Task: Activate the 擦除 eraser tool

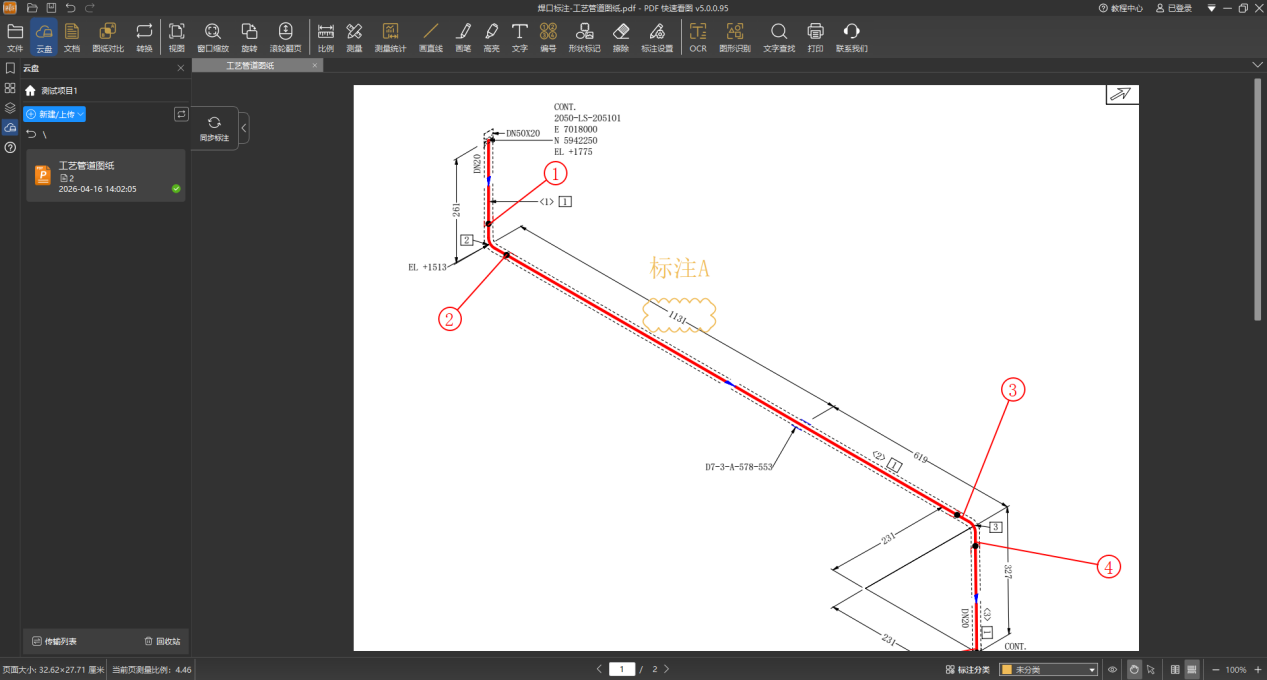Action: [x=620, y=36]
